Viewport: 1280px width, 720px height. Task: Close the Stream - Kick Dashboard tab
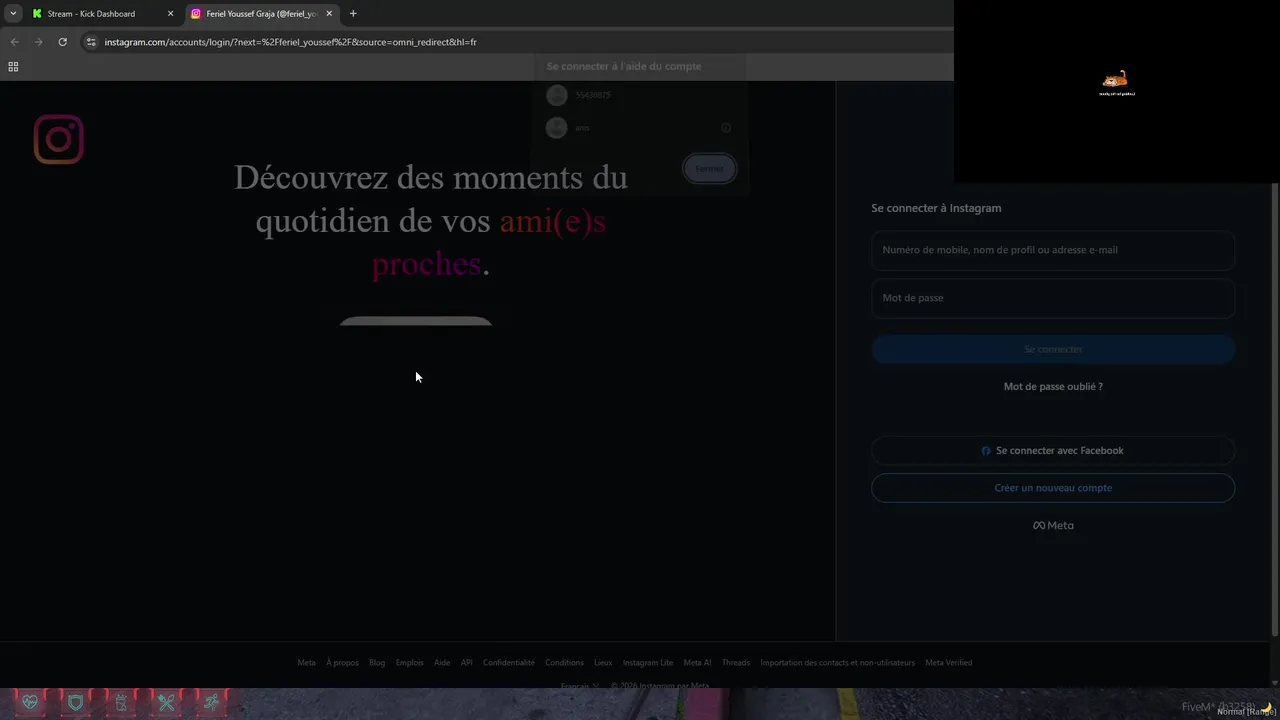point(170,14)
